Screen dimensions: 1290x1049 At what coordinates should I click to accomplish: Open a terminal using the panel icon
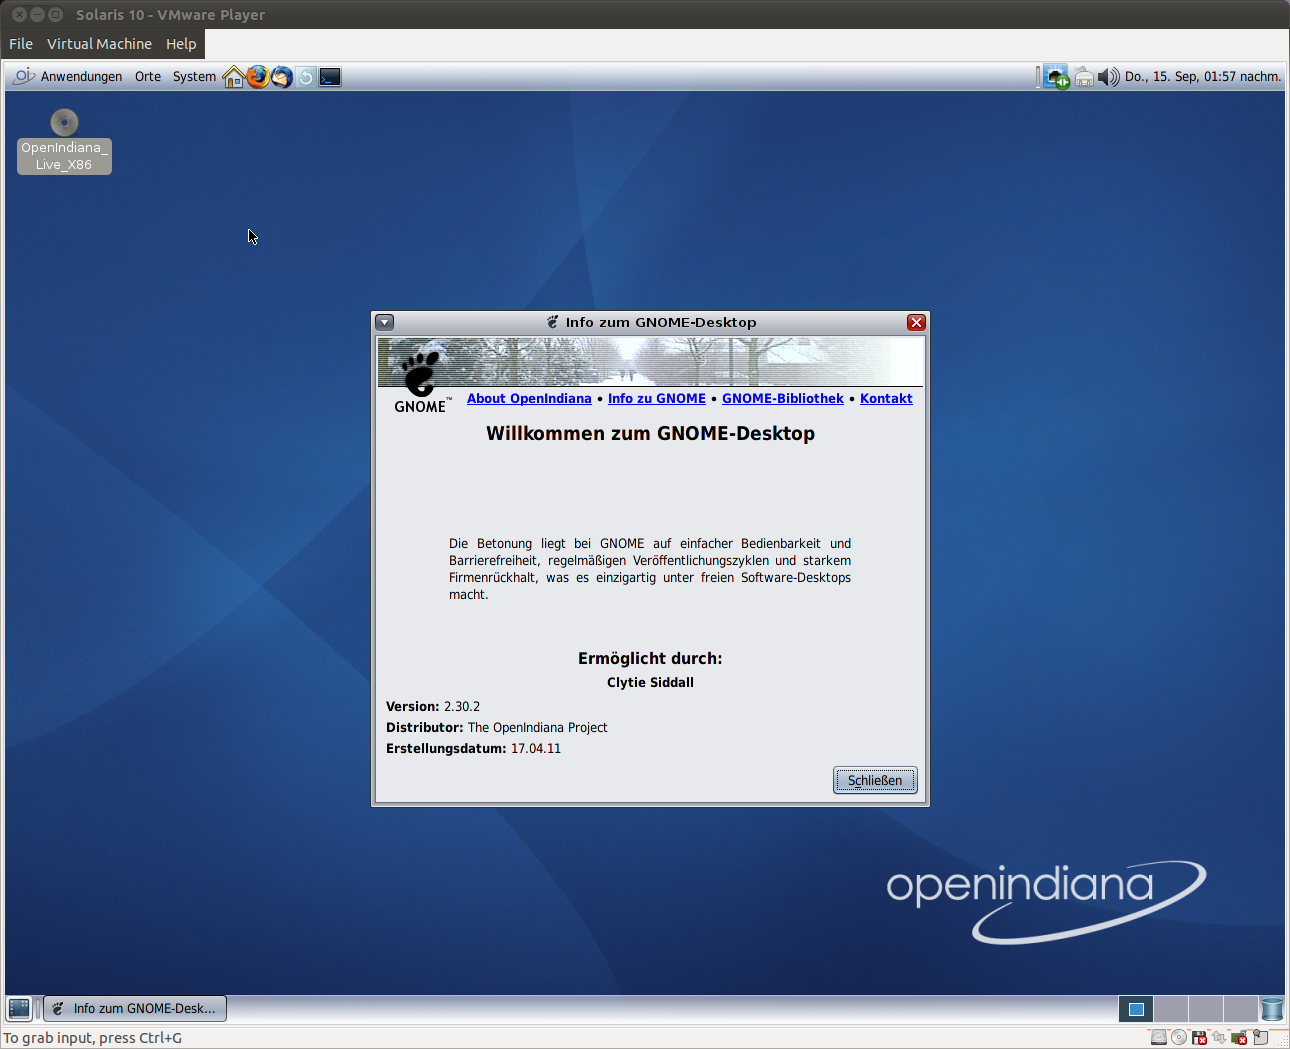(329, 76)
